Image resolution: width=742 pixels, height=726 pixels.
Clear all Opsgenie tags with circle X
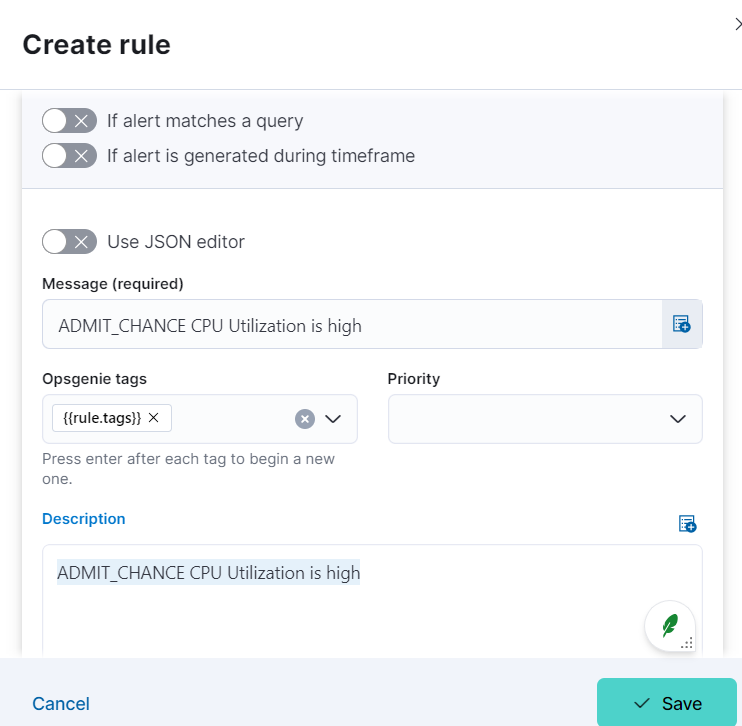[x=305, y=419]
